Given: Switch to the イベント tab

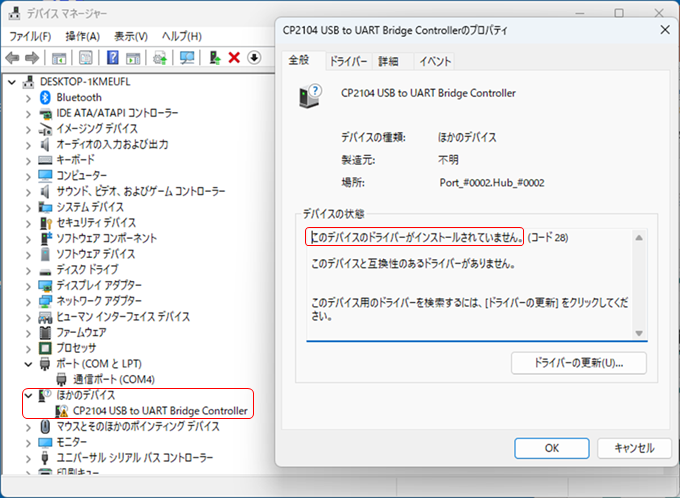Looking at the screenshot, I should click(435, 61).
